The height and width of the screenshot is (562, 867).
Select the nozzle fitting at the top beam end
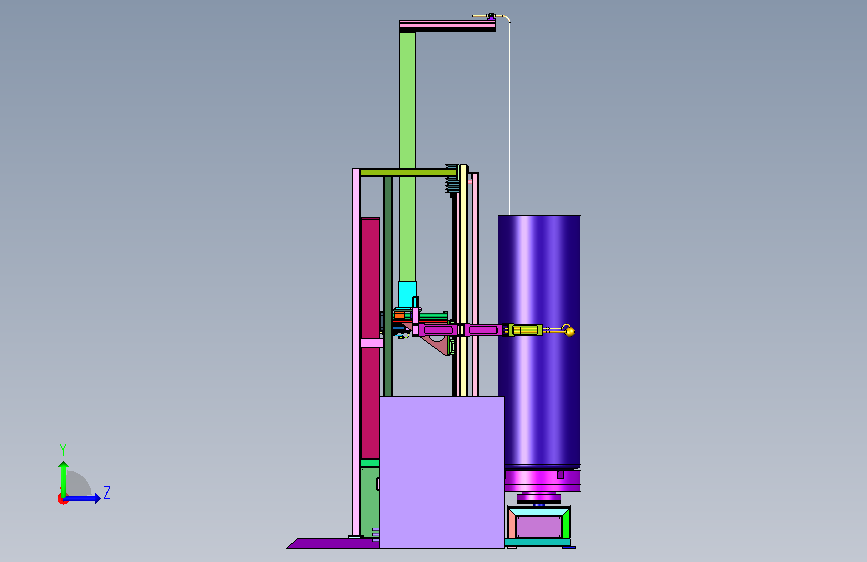[490, 17]
